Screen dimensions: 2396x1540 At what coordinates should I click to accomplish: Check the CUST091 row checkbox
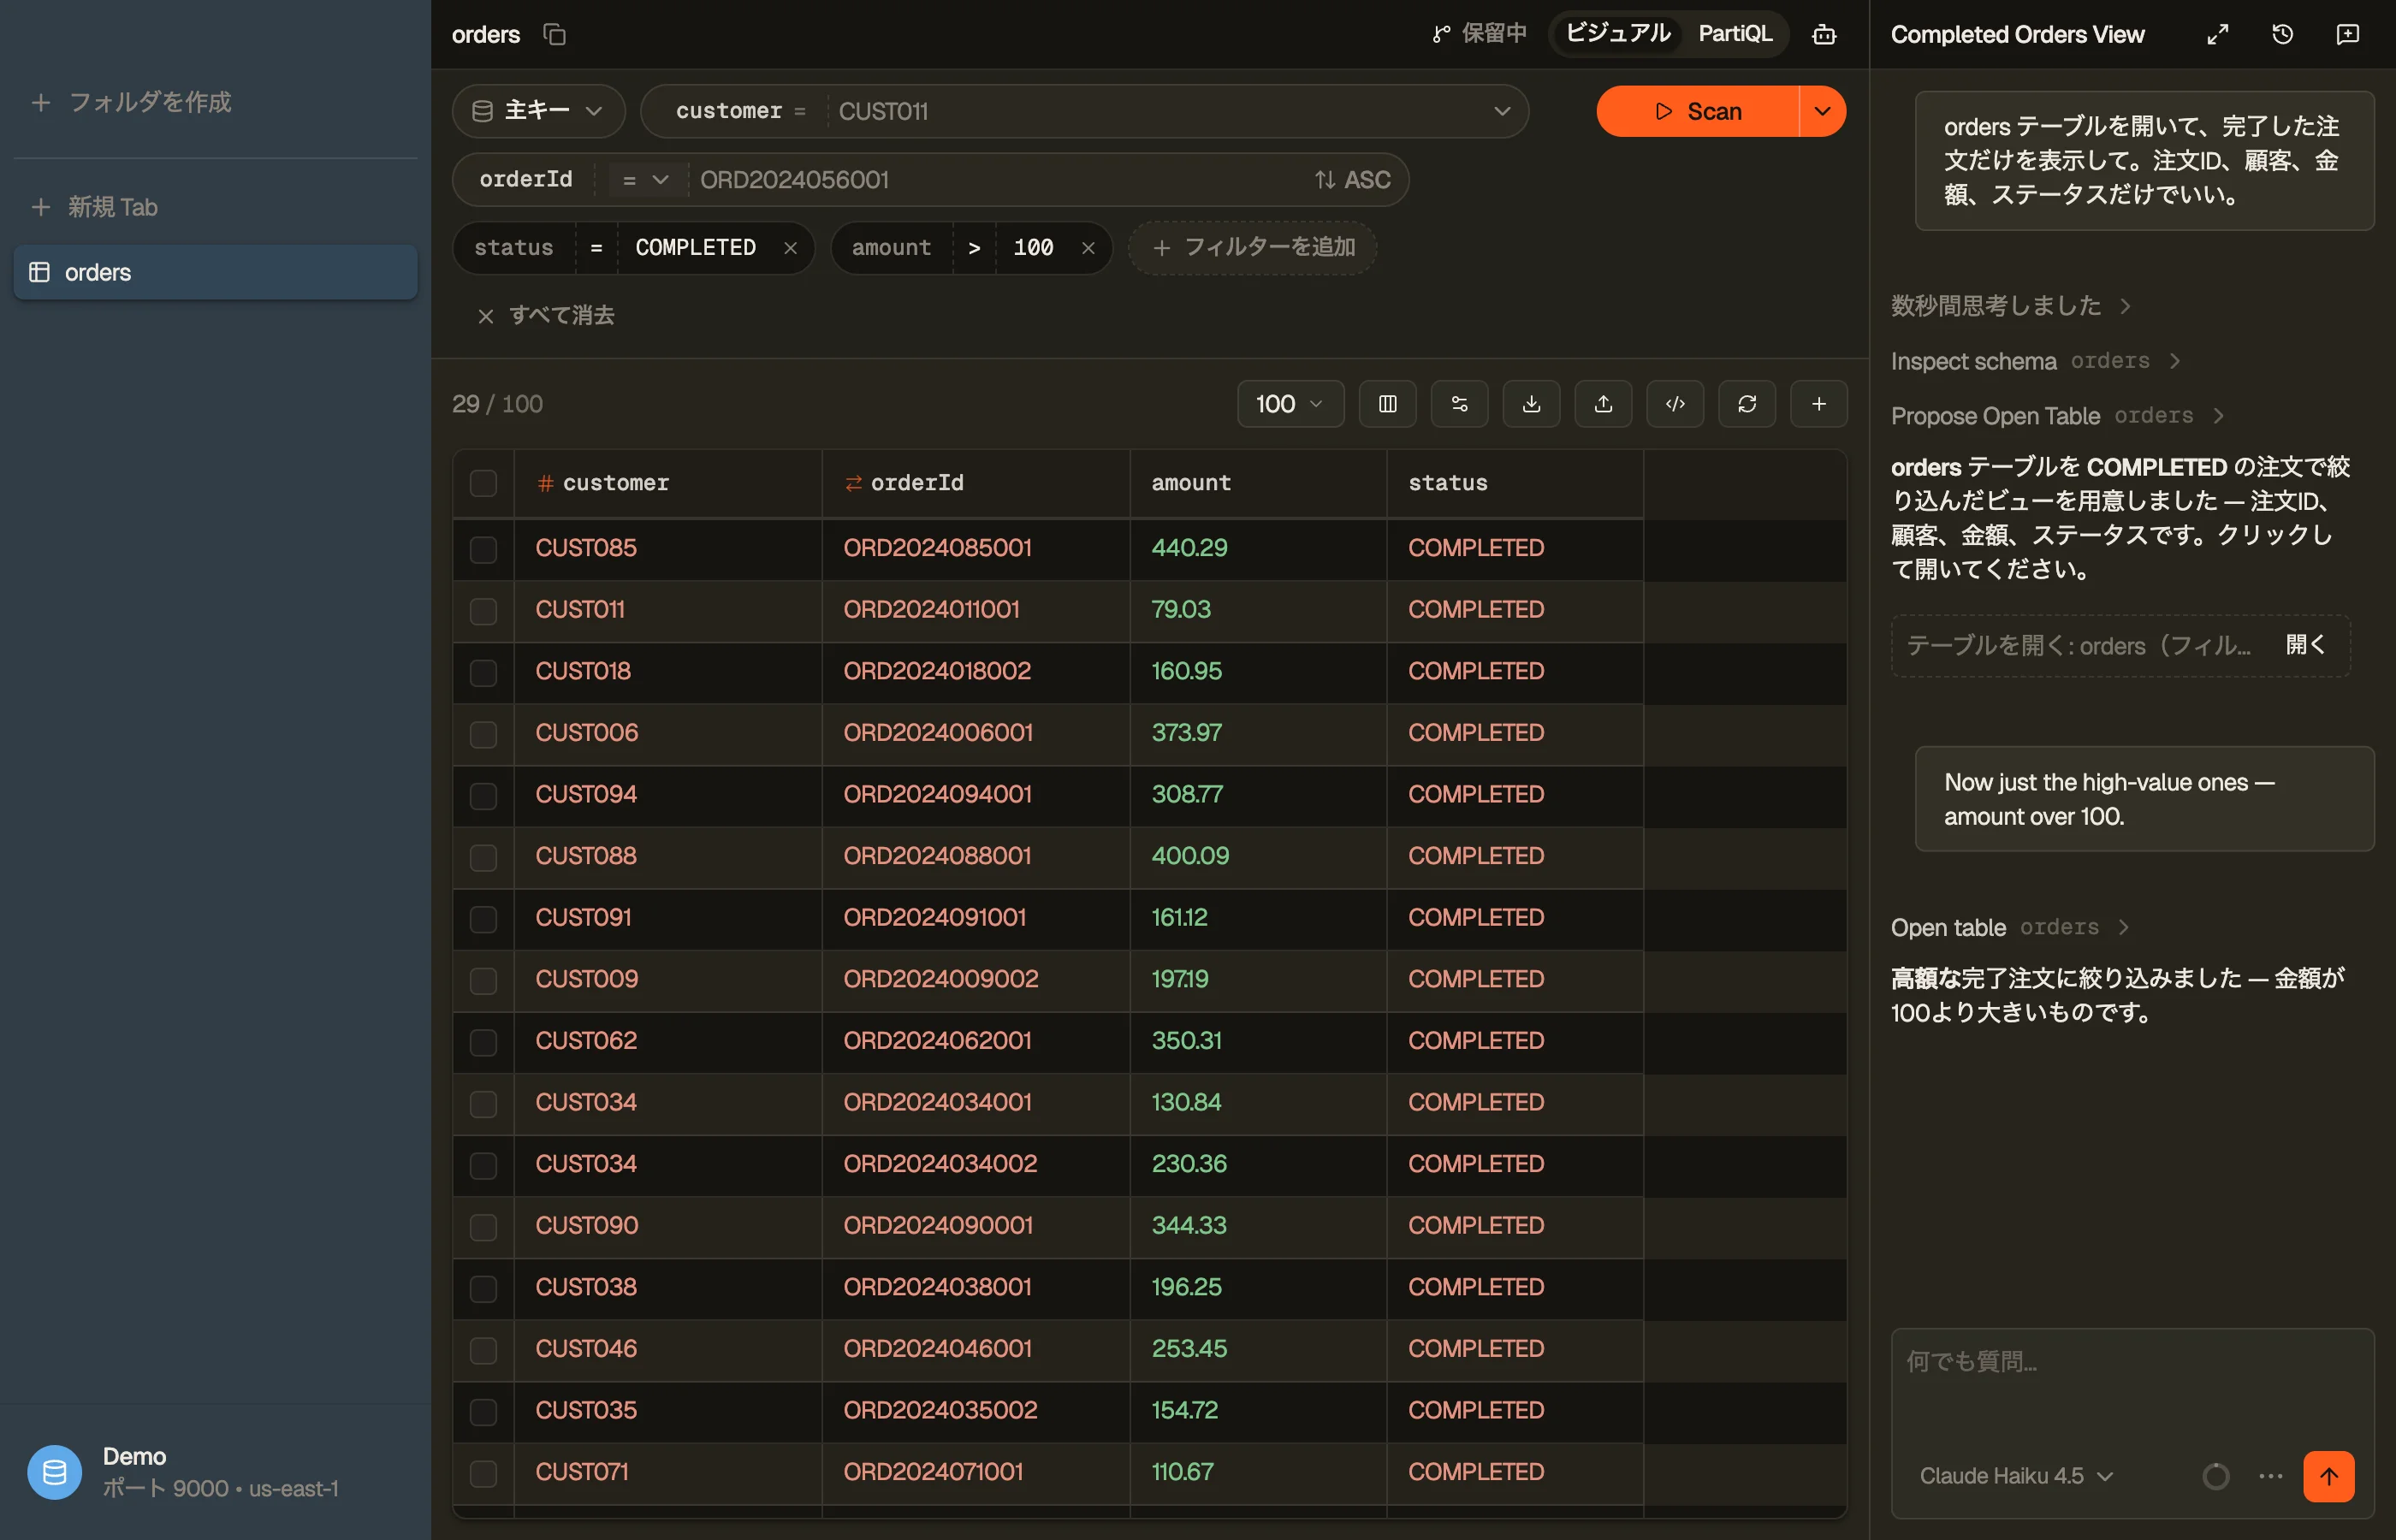coord(483,918)
